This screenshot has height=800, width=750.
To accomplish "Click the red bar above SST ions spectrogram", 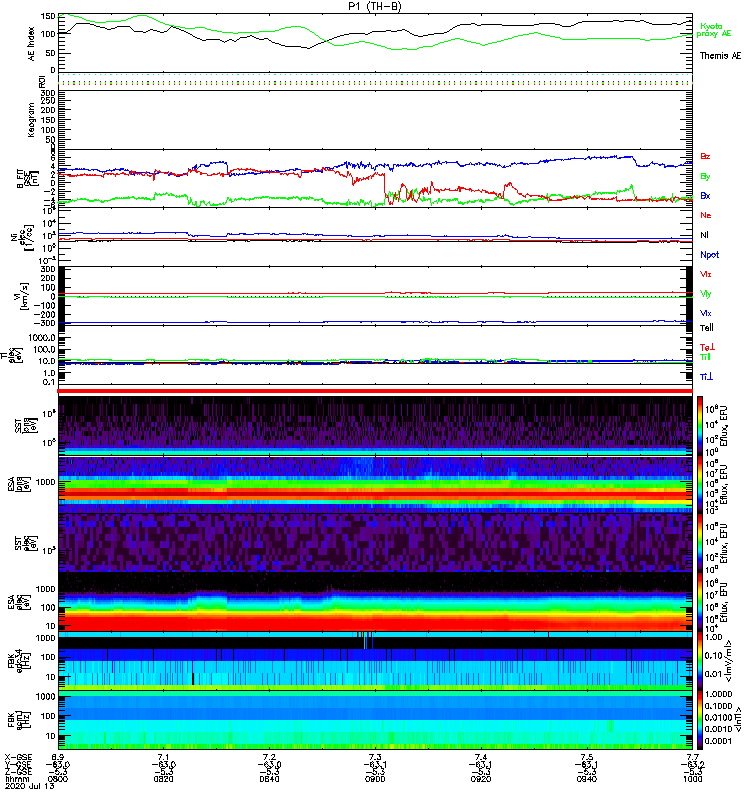I will (375, 391).
